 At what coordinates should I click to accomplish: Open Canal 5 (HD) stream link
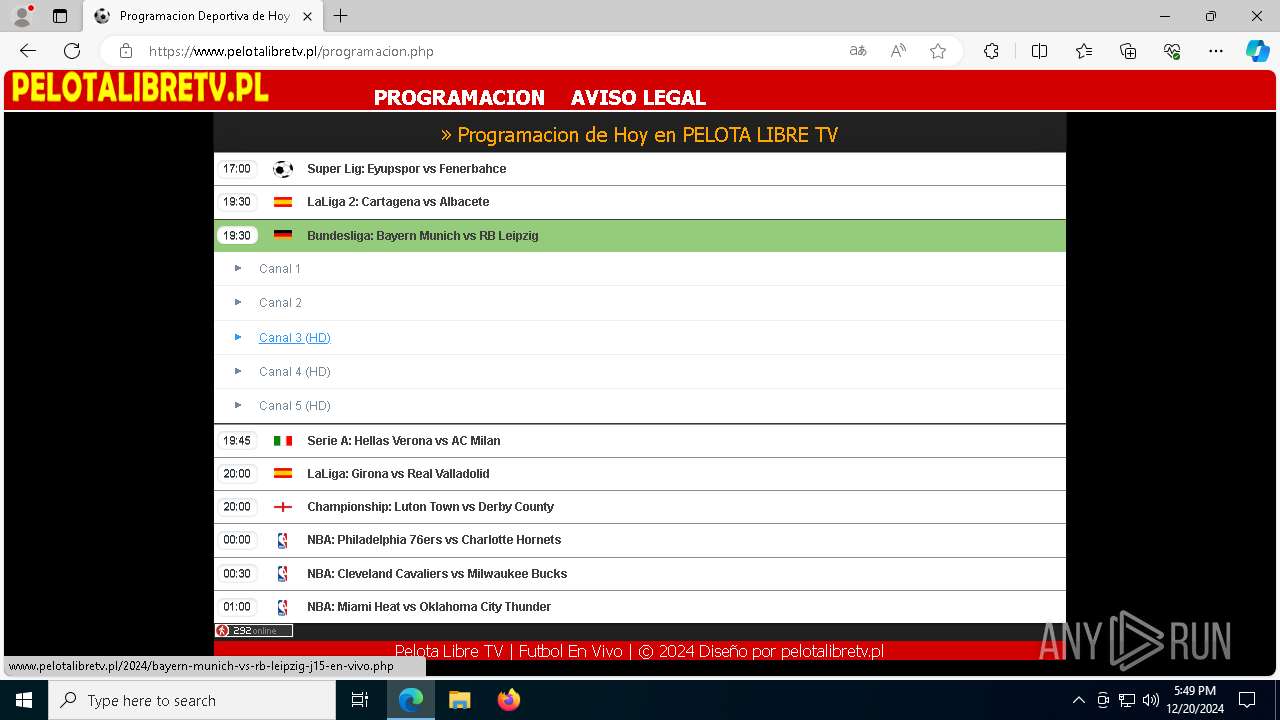pos(295,406)
